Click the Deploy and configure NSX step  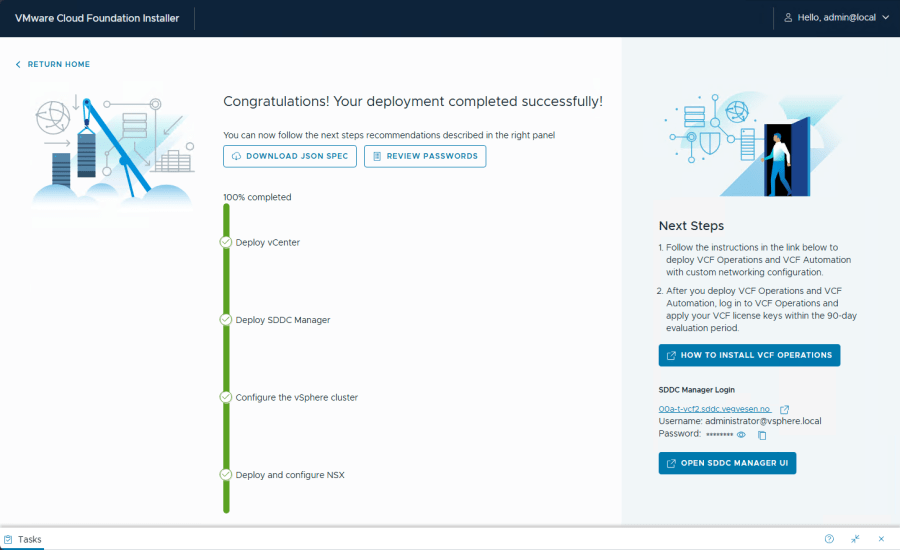pos(289,475)
